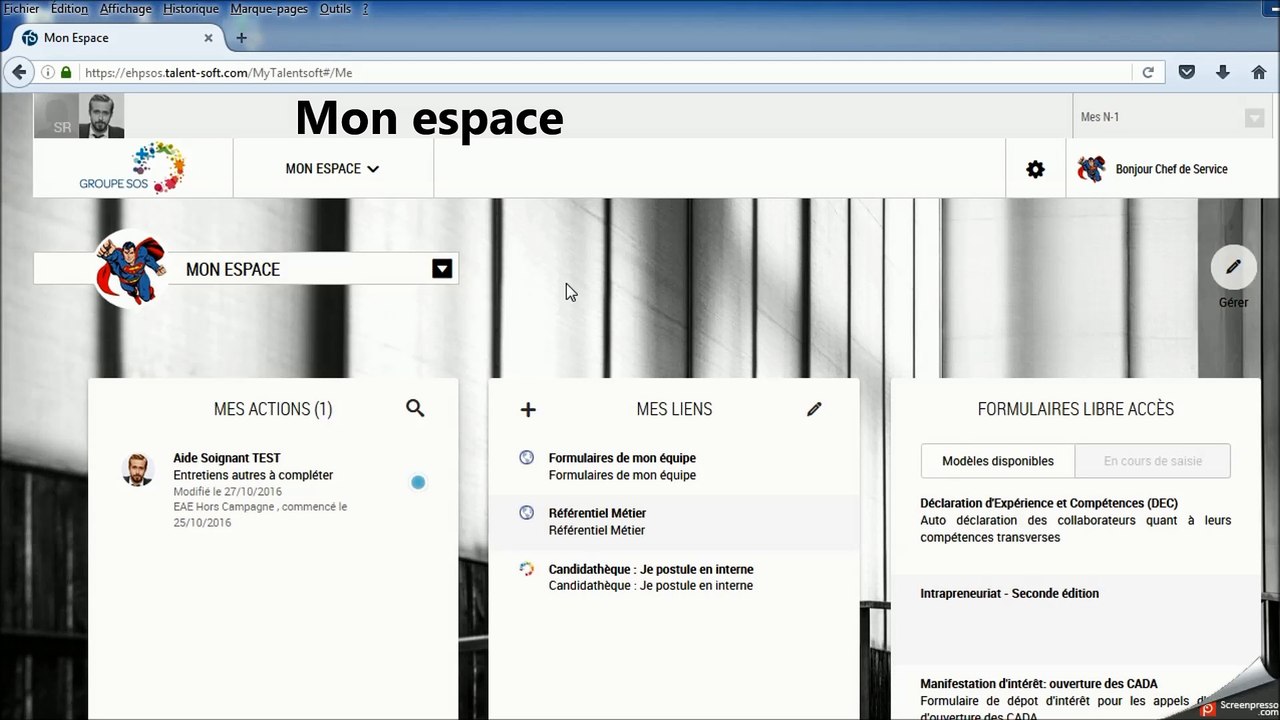Click the Candidathèque colorful circle icon

pyautogui.click(x=527, y=569)
